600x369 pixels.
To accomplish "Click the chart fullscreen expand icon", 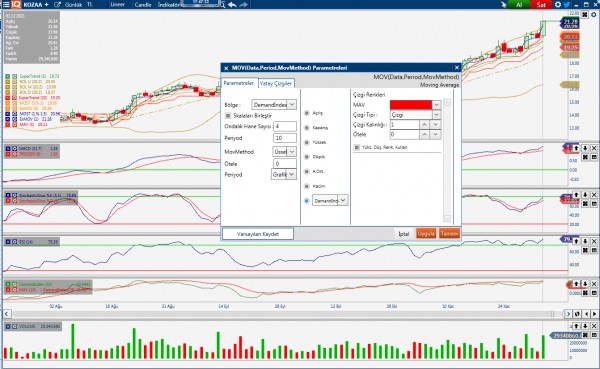I will 585,15.
